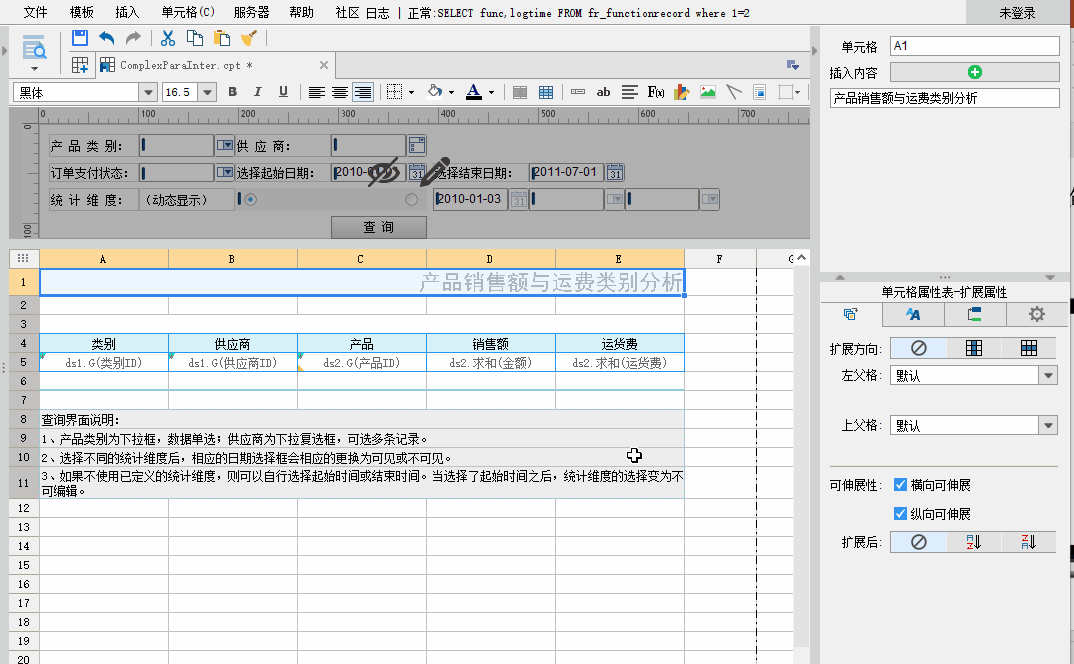Open the preview template icon

[x=34, y=49]
